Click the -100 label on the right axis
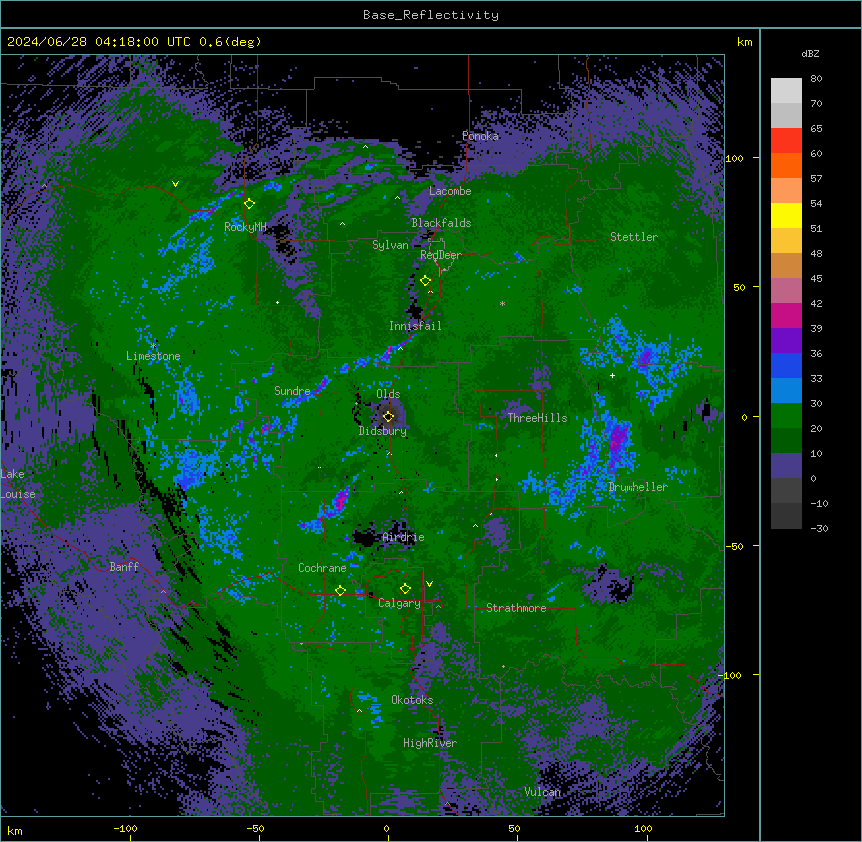This screenshot has width=862, height=842. pyautogui.click(x=731, y=675)
